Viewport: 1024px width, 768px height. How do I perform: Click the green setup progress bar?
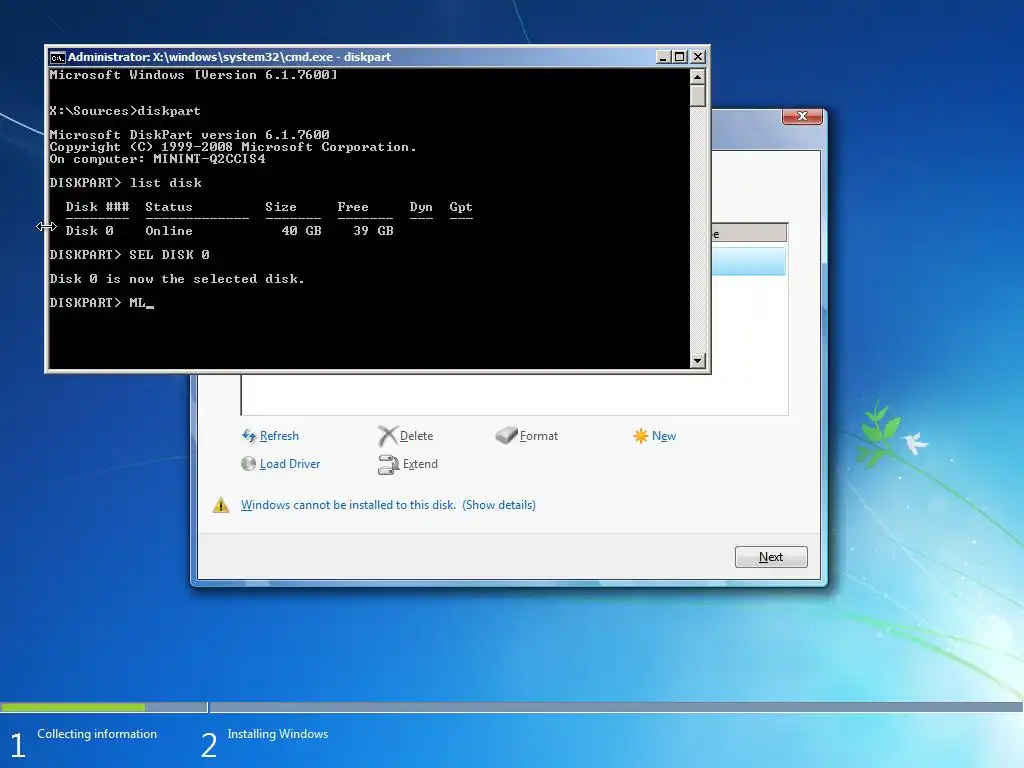click(73, 707)
